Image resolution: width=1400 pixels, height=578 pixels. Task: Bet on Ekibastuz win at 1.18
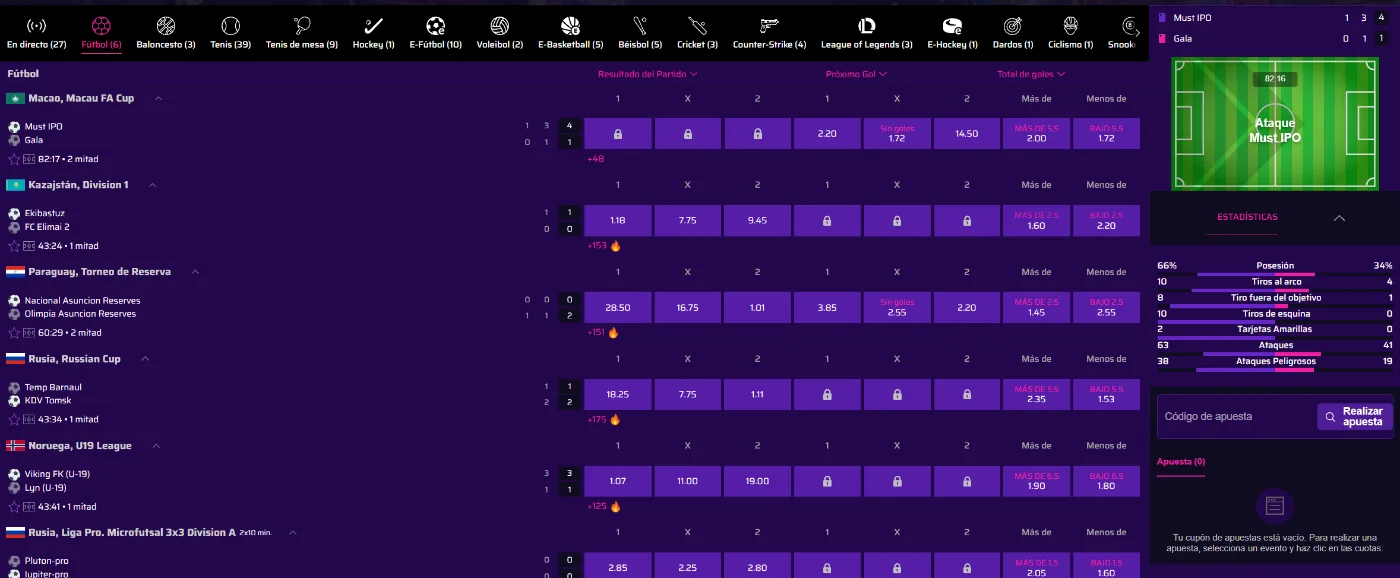[x=618, y=220]
